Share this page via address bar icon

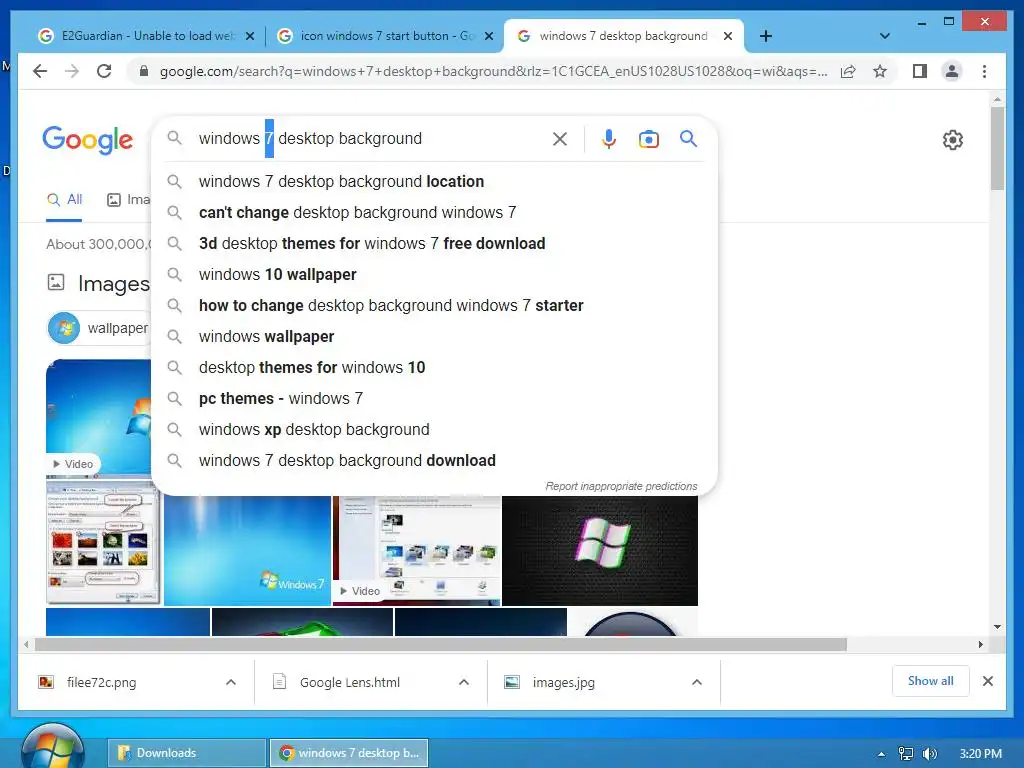click(848, 71)
